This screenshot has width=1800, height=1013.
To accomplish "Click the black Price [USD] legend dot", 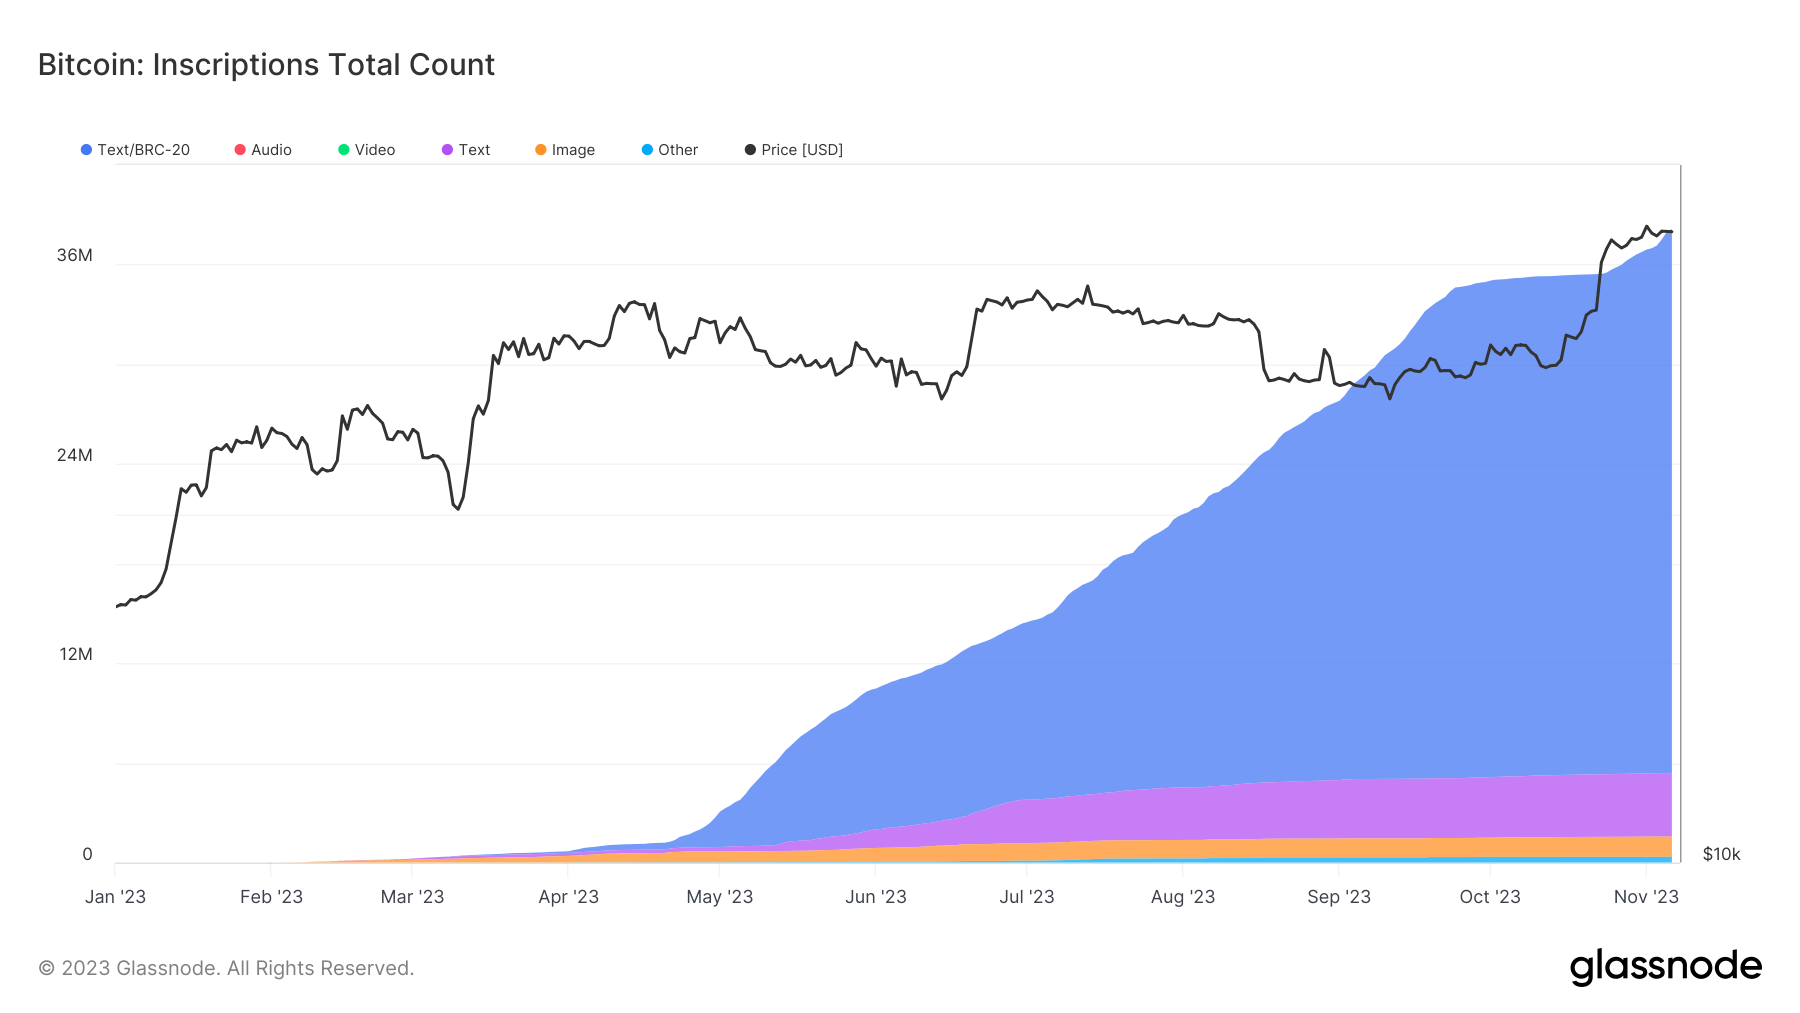I will [750, 150].
